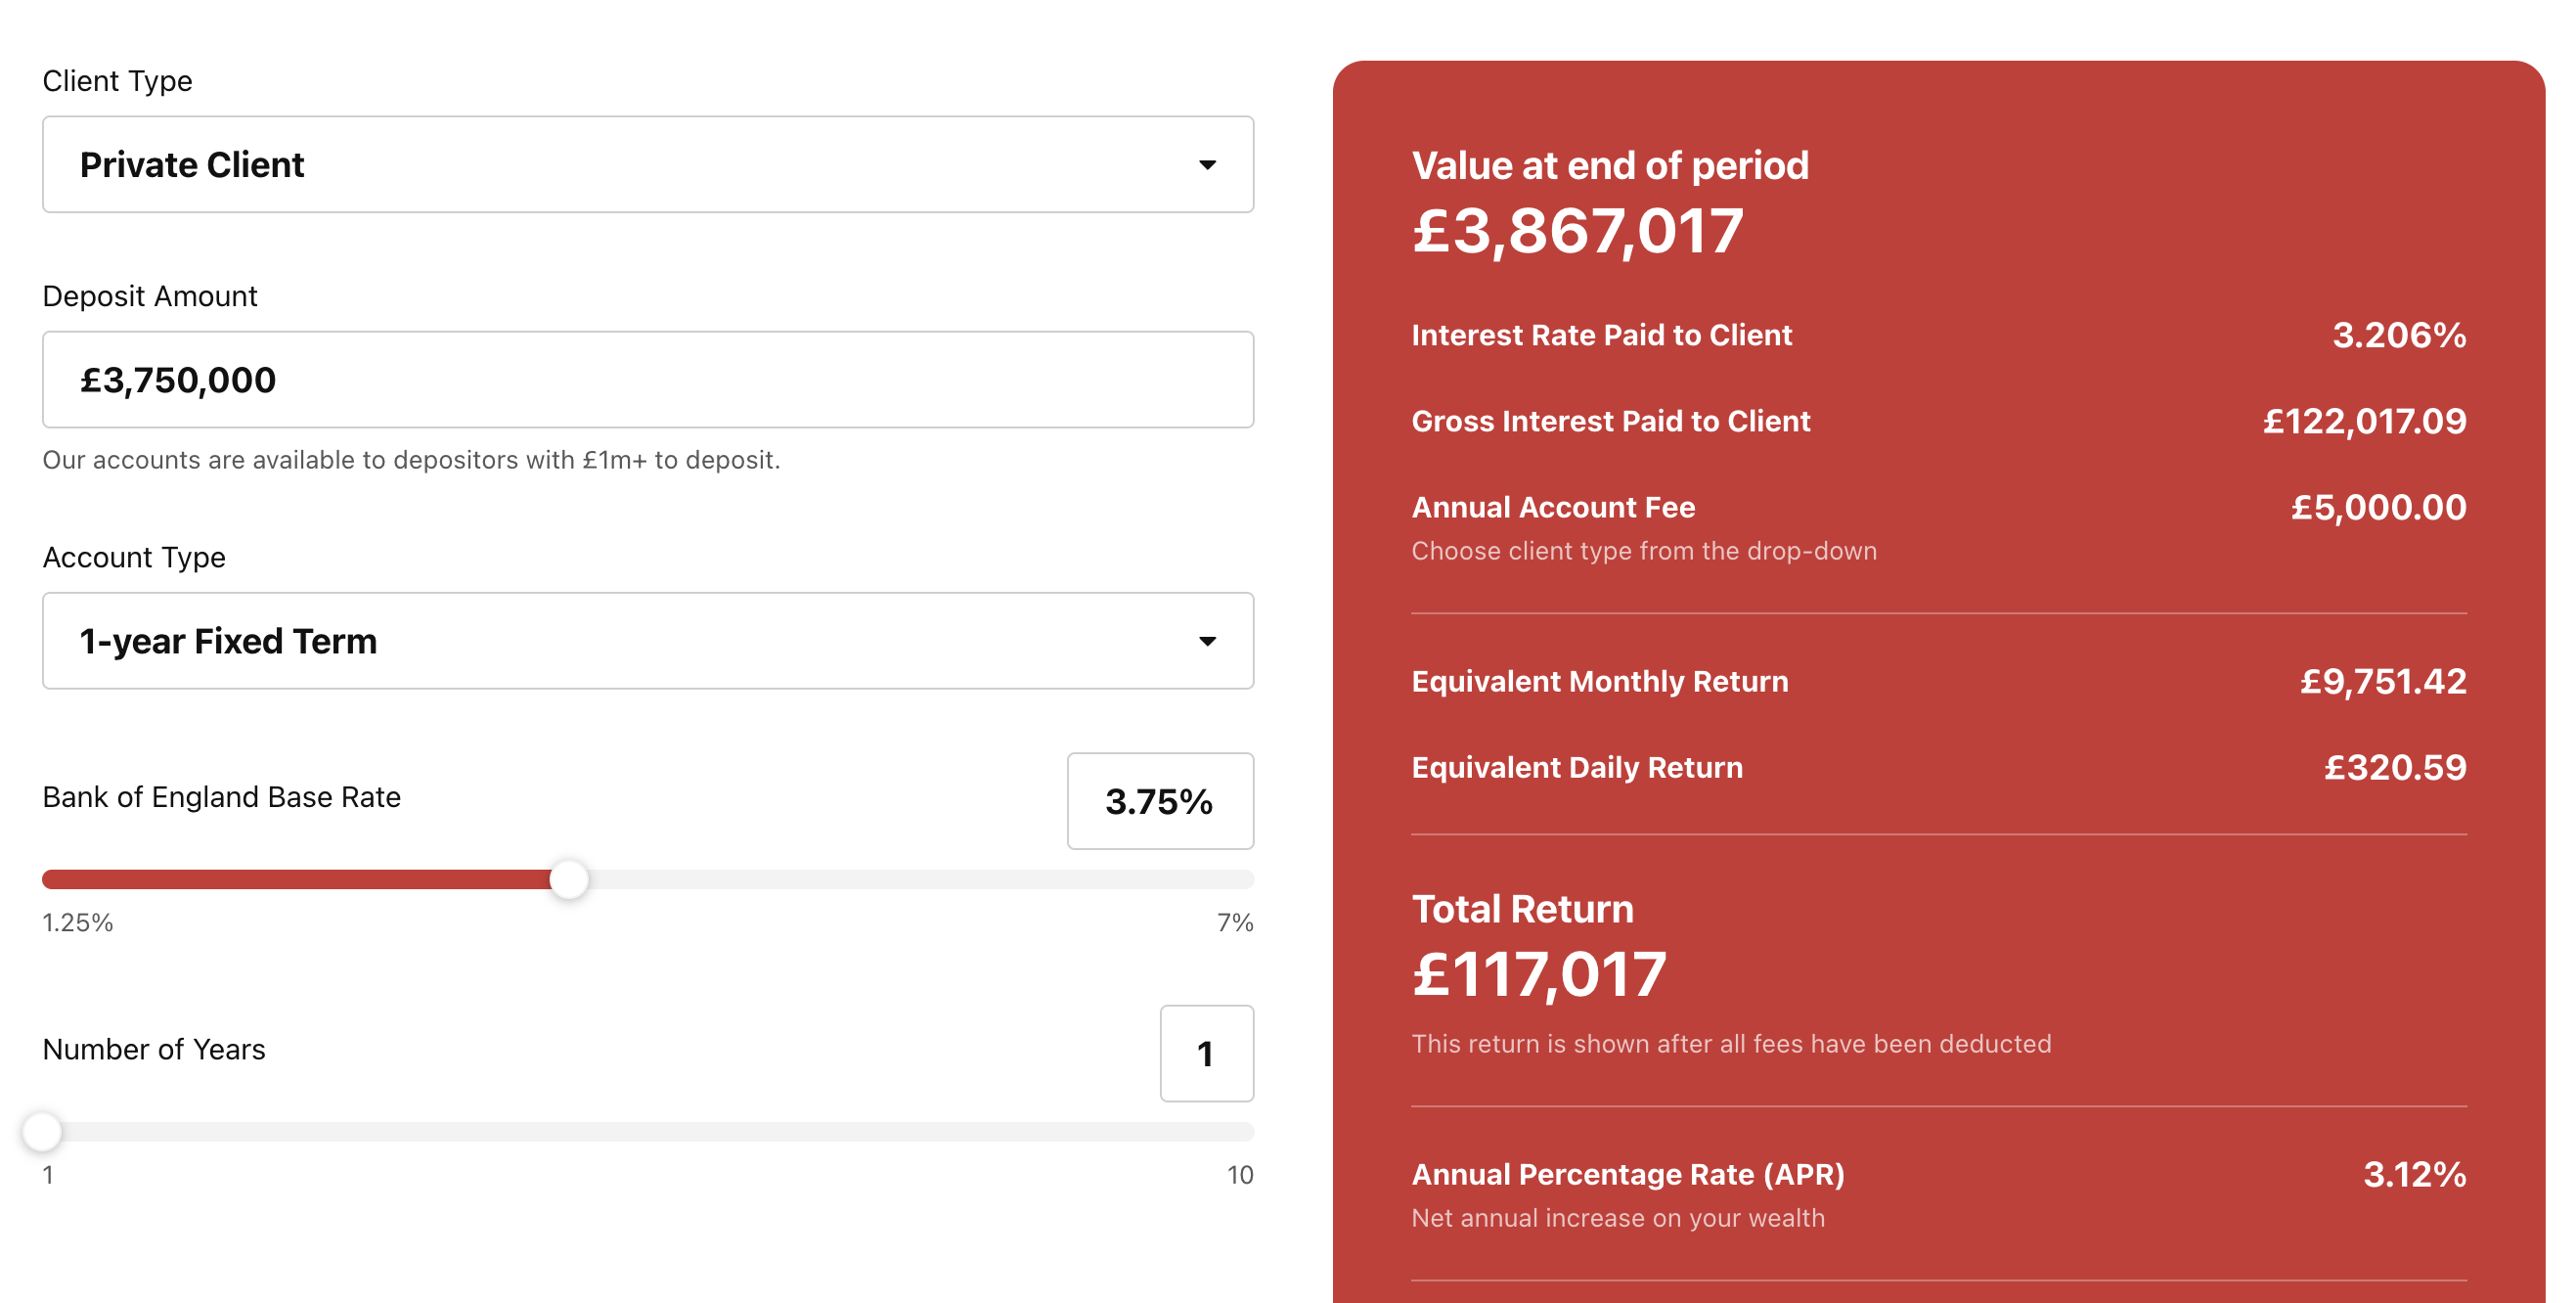The height and width of the screenshot is (1303, 2576).
Task: Select the Private Client option text
Action: [x=192, y=164]
